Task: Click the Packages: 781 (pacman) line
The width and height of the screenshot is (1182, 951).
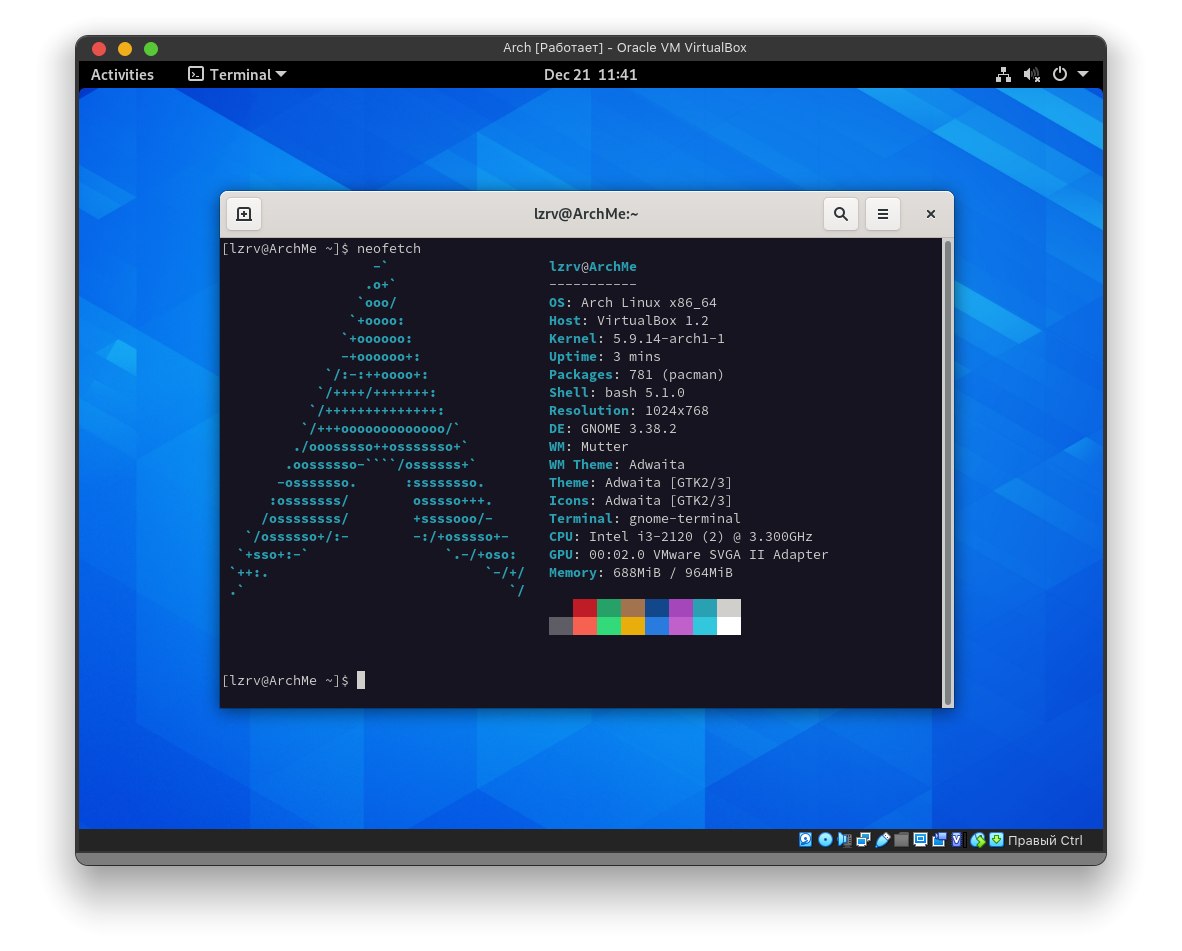Action: [x=636, y=375]
